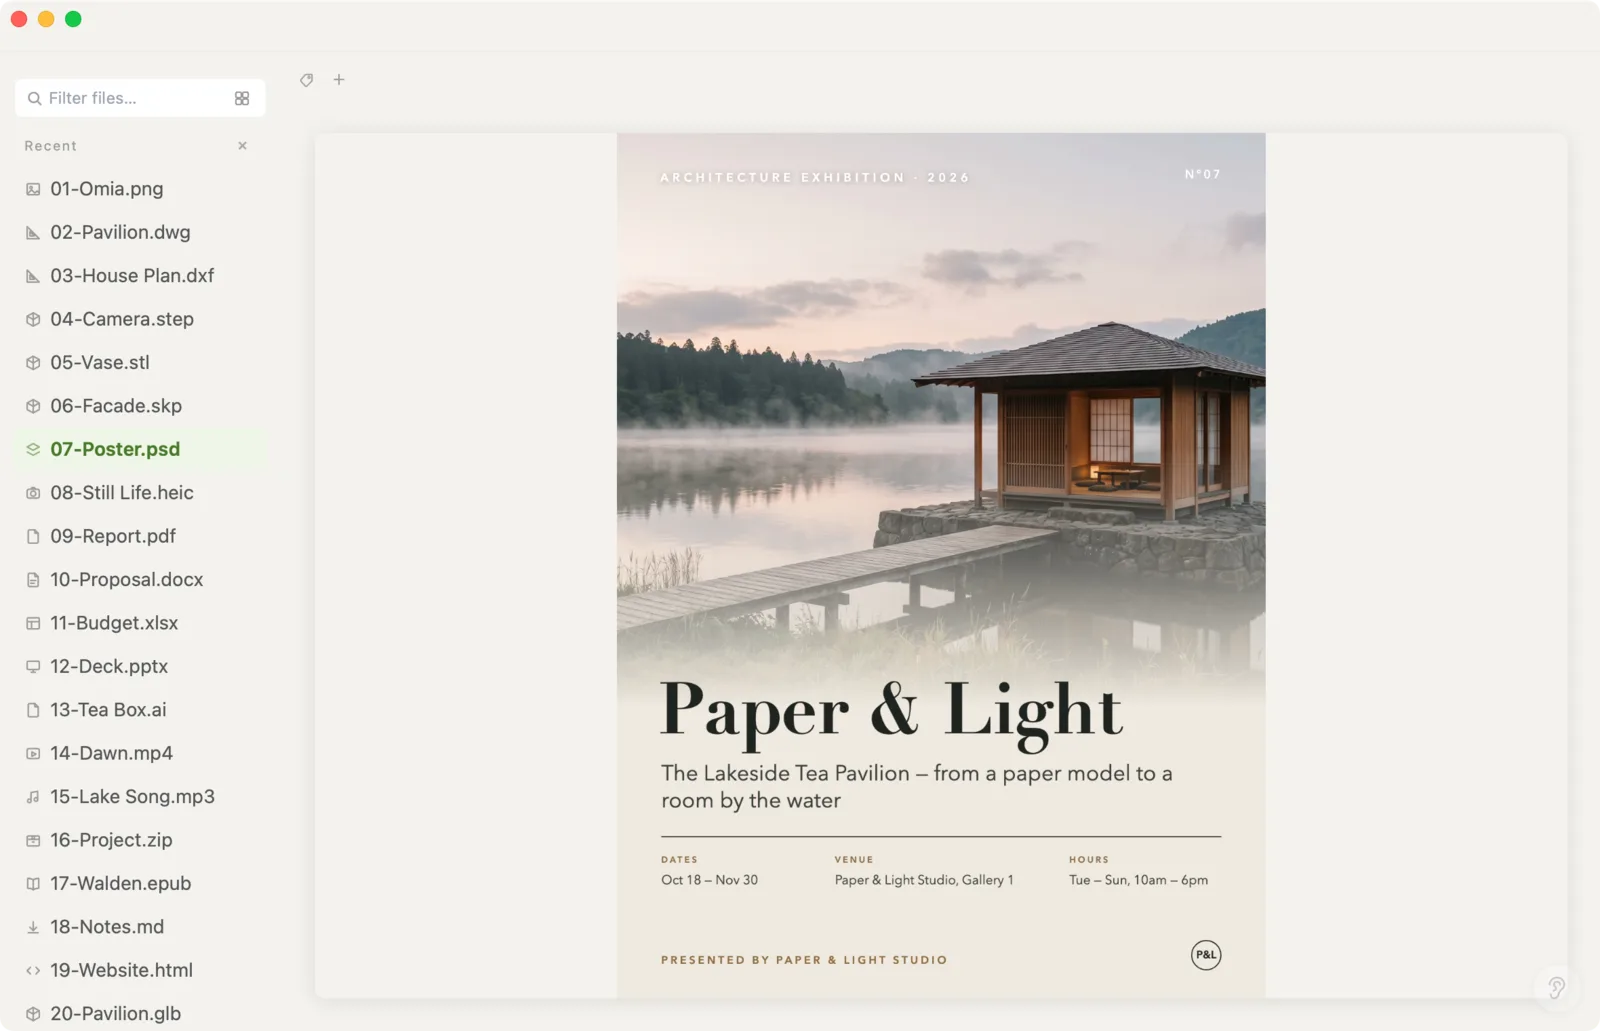Click the drawing icon beside 02-Pavilion.dwg

click(33, 232)
